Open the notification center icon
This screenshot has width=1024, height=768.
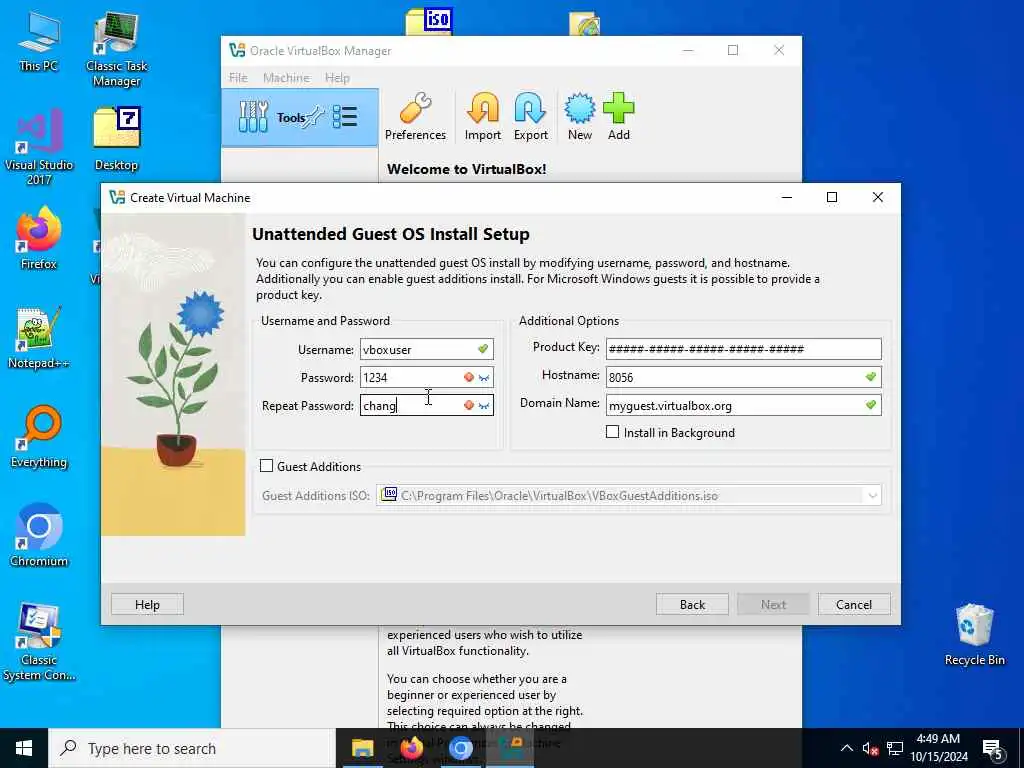tap(992, 748)
